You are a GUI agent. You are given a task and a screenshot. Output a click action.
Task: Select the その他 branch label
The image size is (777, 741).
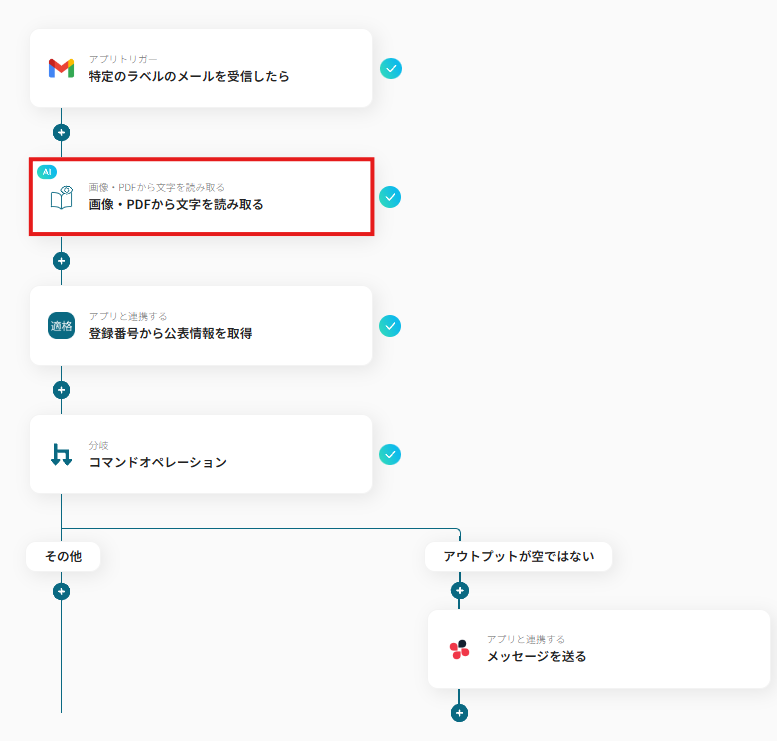coord(63,557)
